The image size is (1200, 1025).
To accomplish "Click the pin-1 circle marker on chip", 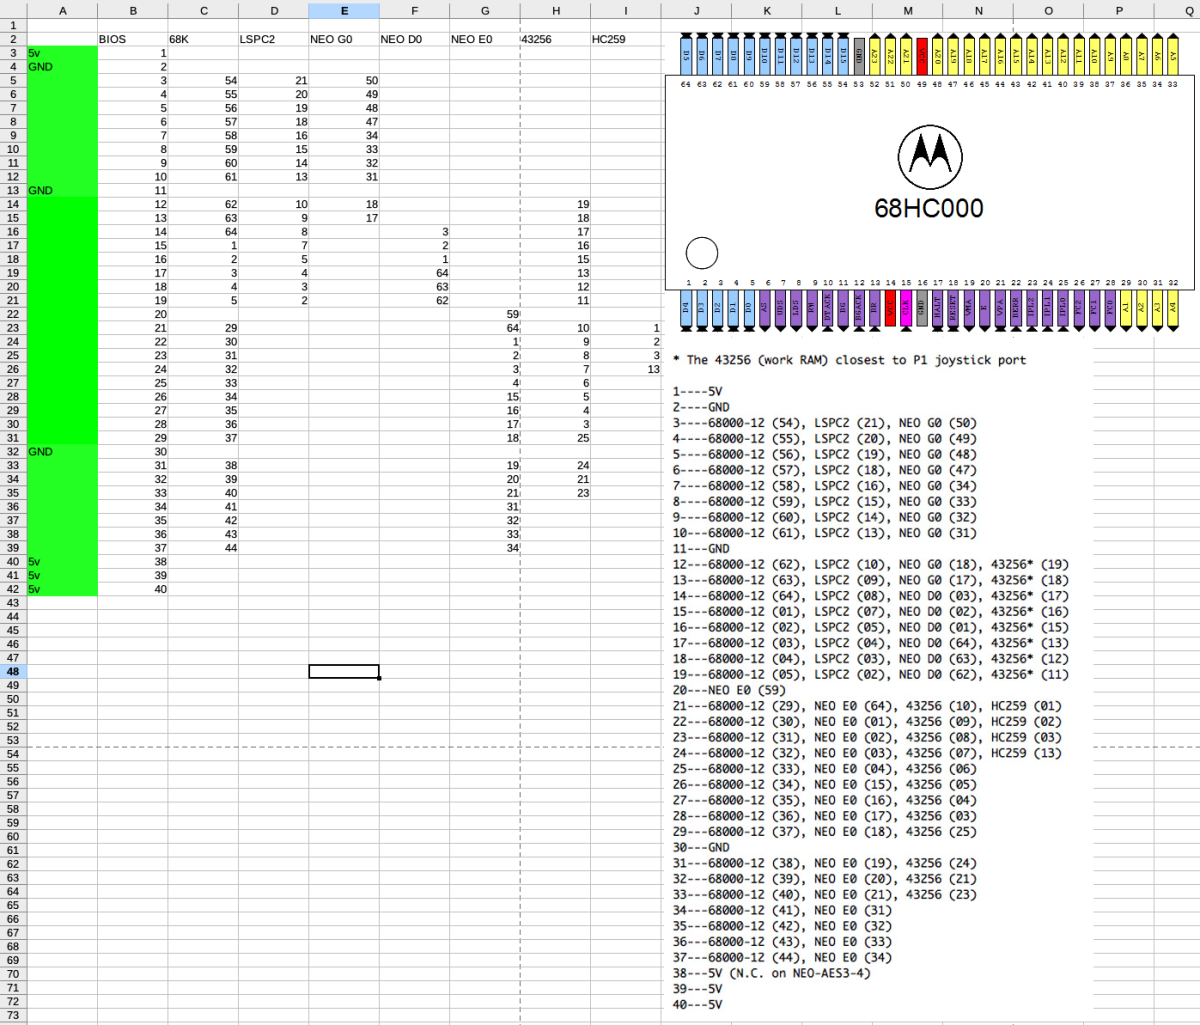I will 702,253.
